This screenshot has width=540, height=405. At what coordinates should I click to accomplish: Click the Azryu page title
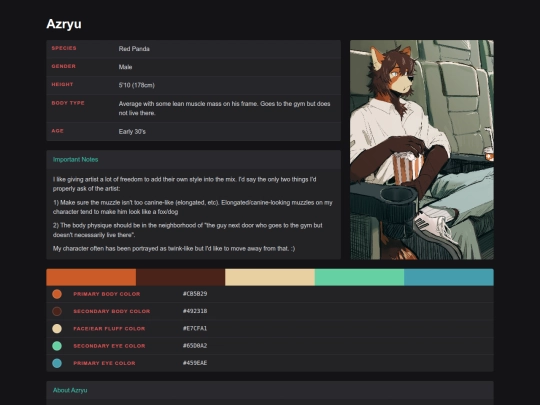pos(64,24)
